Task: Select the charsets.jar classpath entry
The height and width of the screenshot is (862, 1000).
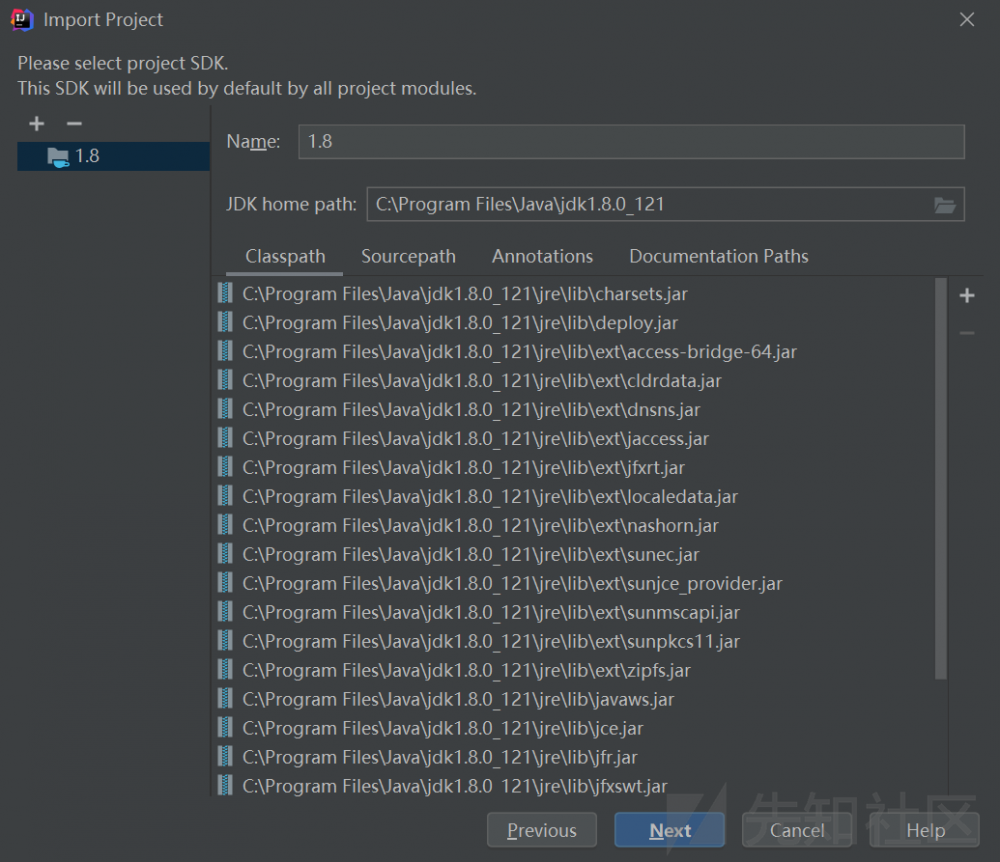Action: click(x=574, y=294)
